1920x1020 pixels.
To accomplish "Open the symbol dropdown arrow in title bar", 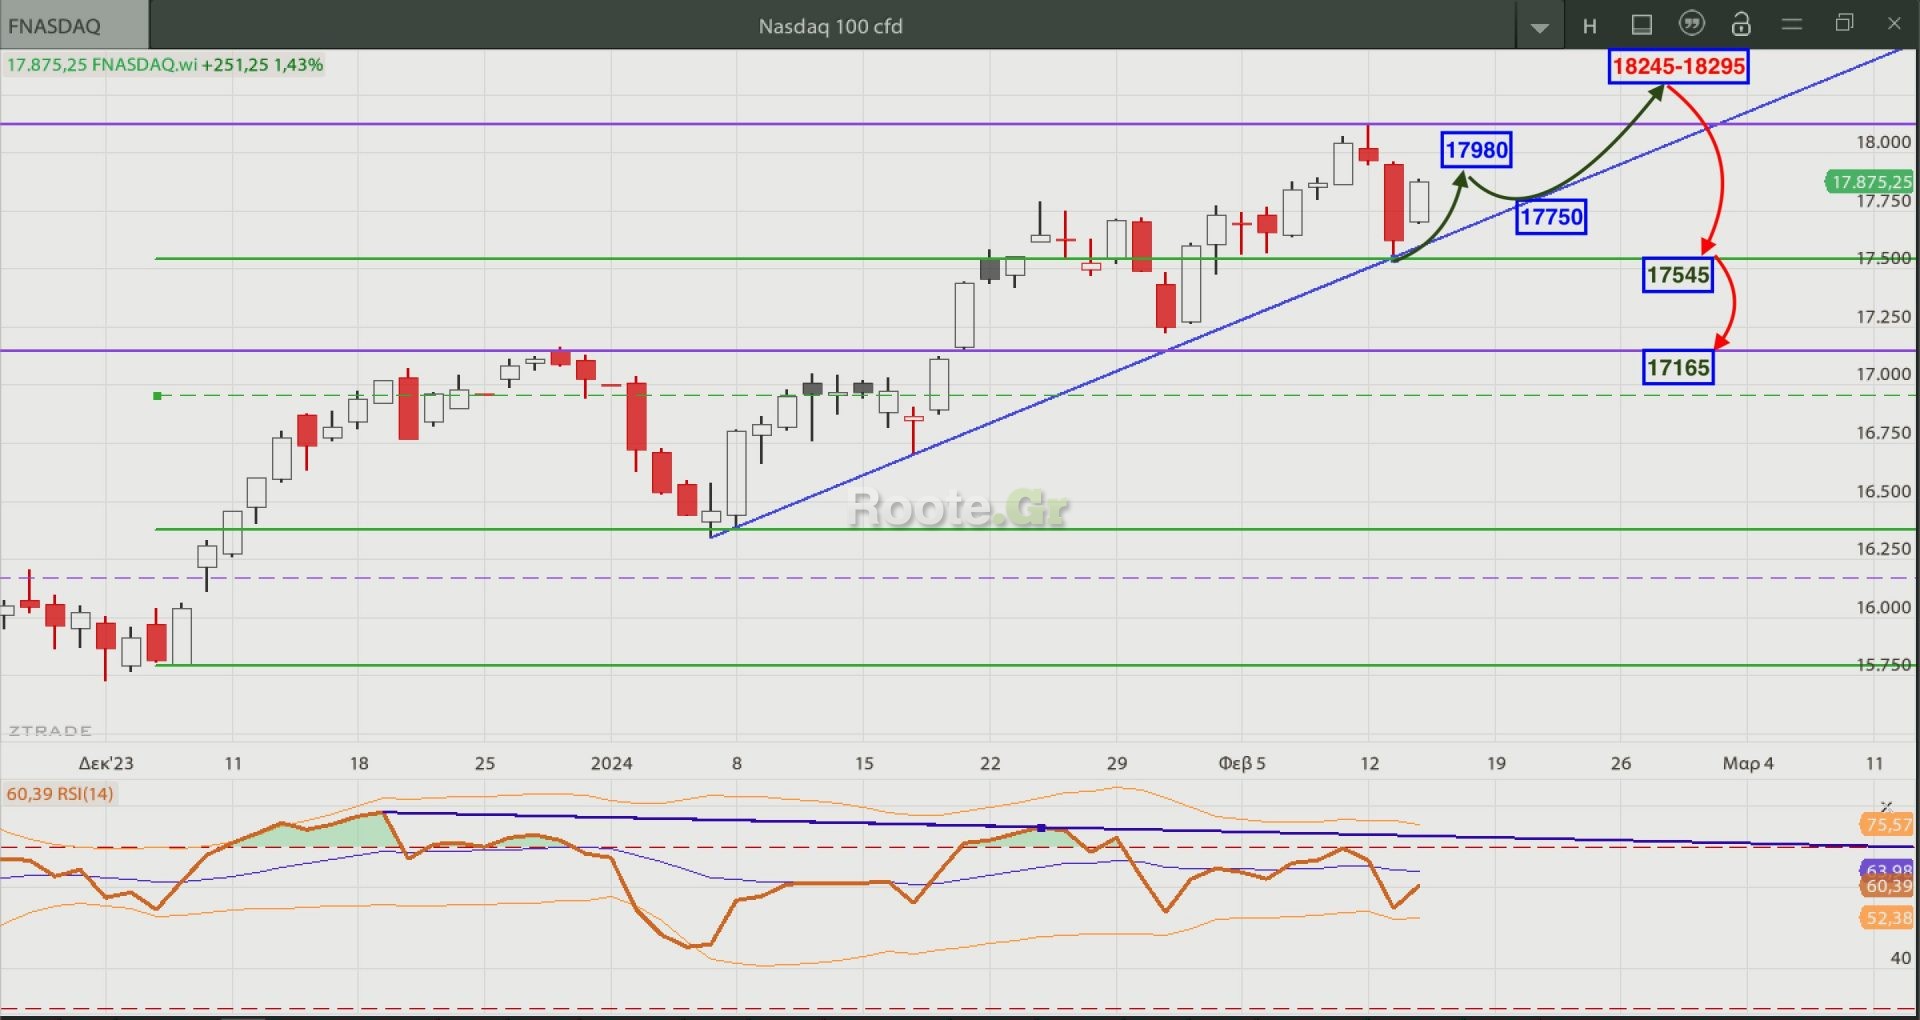I will tap(1540, 27).
